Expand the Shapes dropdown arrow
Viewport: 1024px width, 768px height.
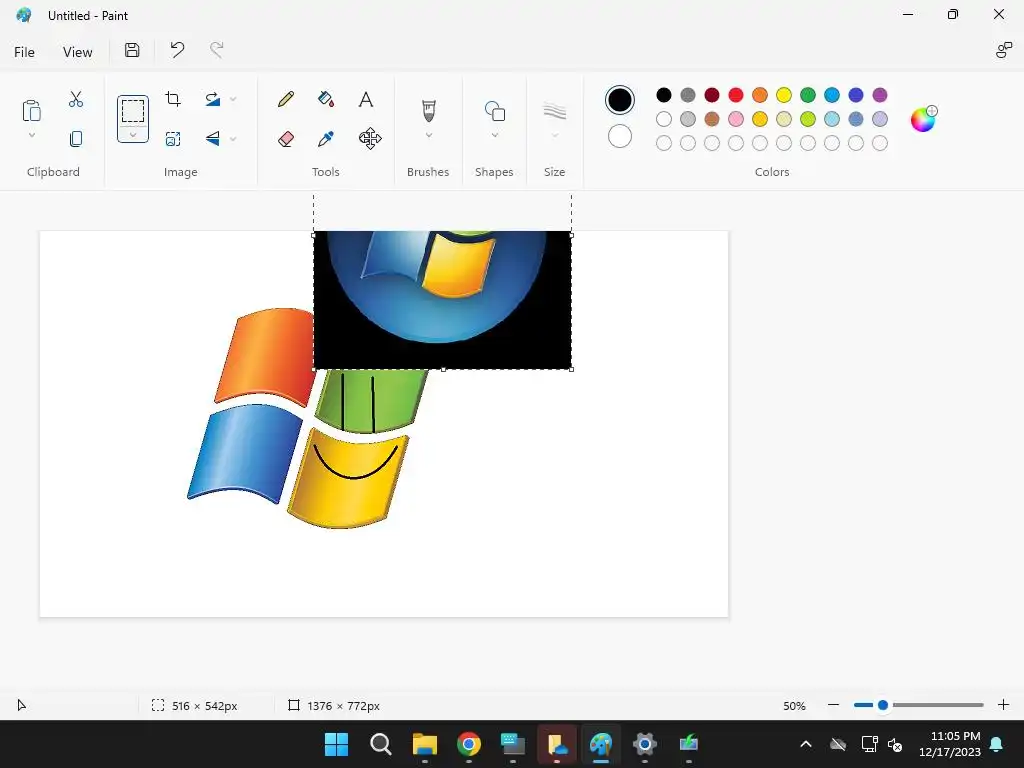[495, 136]
